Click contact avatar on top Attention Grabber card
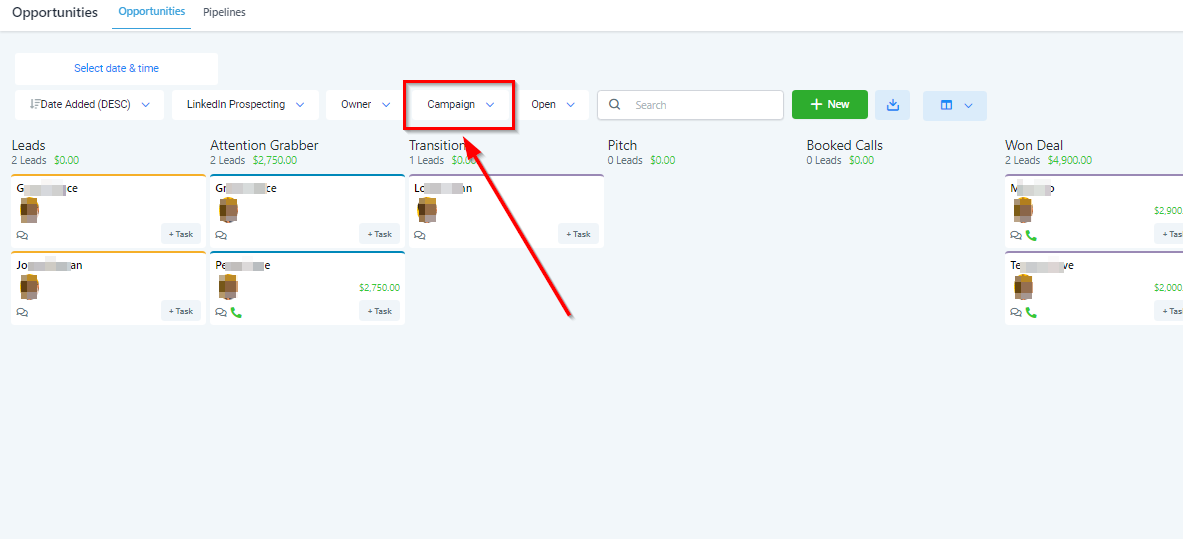Viewport: 1183px width, 539px height. pyautogui.click(x=229, y=209)
